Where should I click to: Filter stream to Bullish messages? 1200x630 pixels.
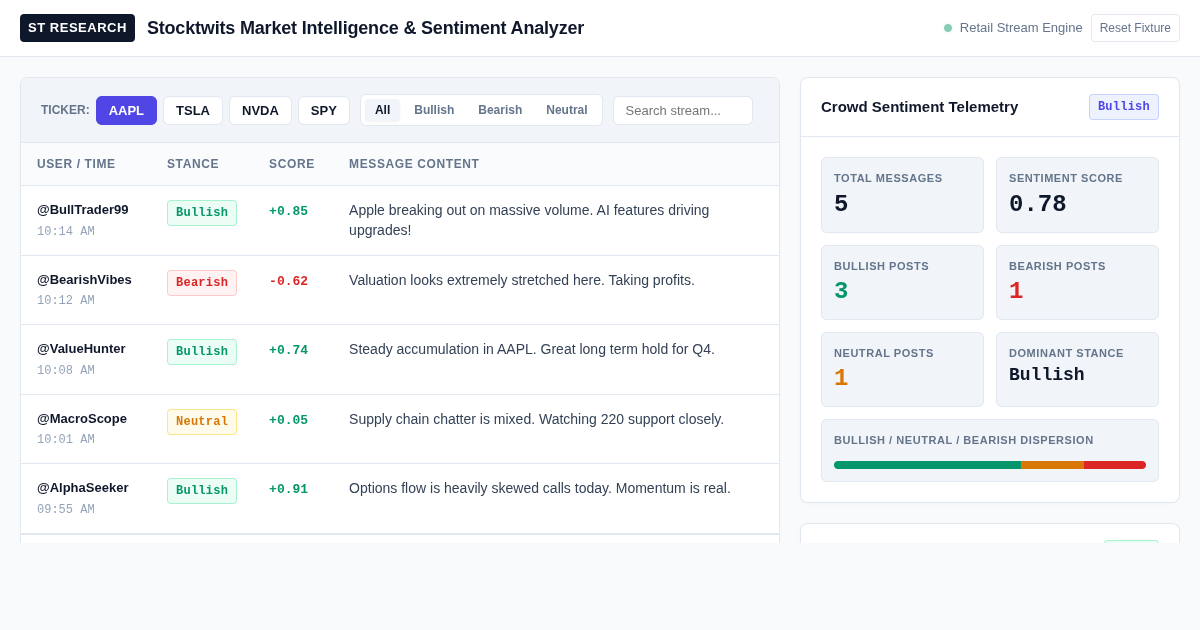pyautogui.click(x=434, y=110)
